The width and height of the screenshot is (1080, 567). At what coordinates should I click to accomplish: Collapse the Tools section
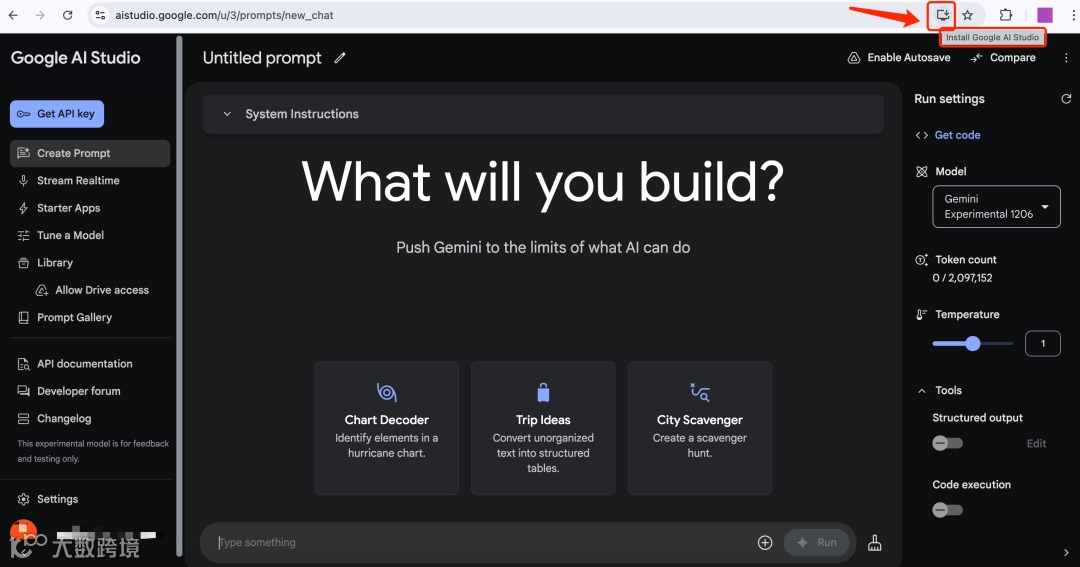tap(922, 391)
